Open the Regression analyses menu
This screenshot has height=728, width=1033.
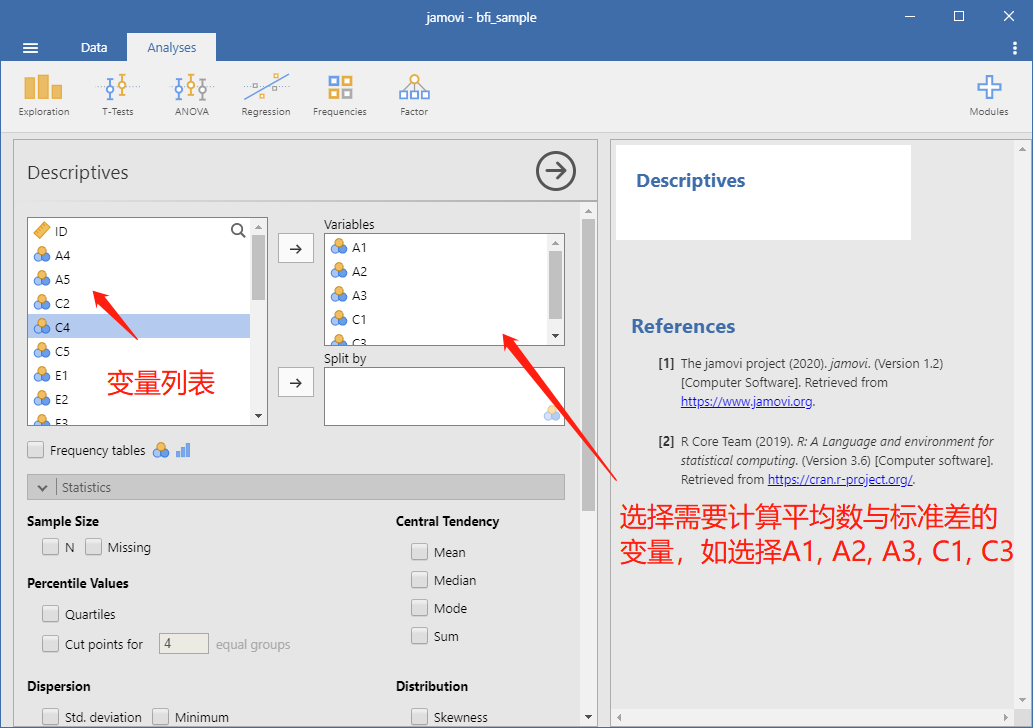(265, 96)
